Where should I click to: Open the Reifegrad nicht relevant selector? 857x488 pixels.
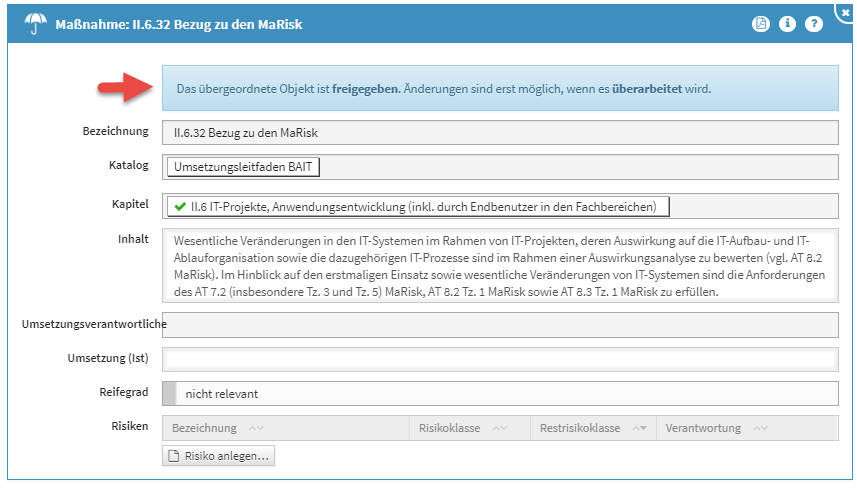500,393
